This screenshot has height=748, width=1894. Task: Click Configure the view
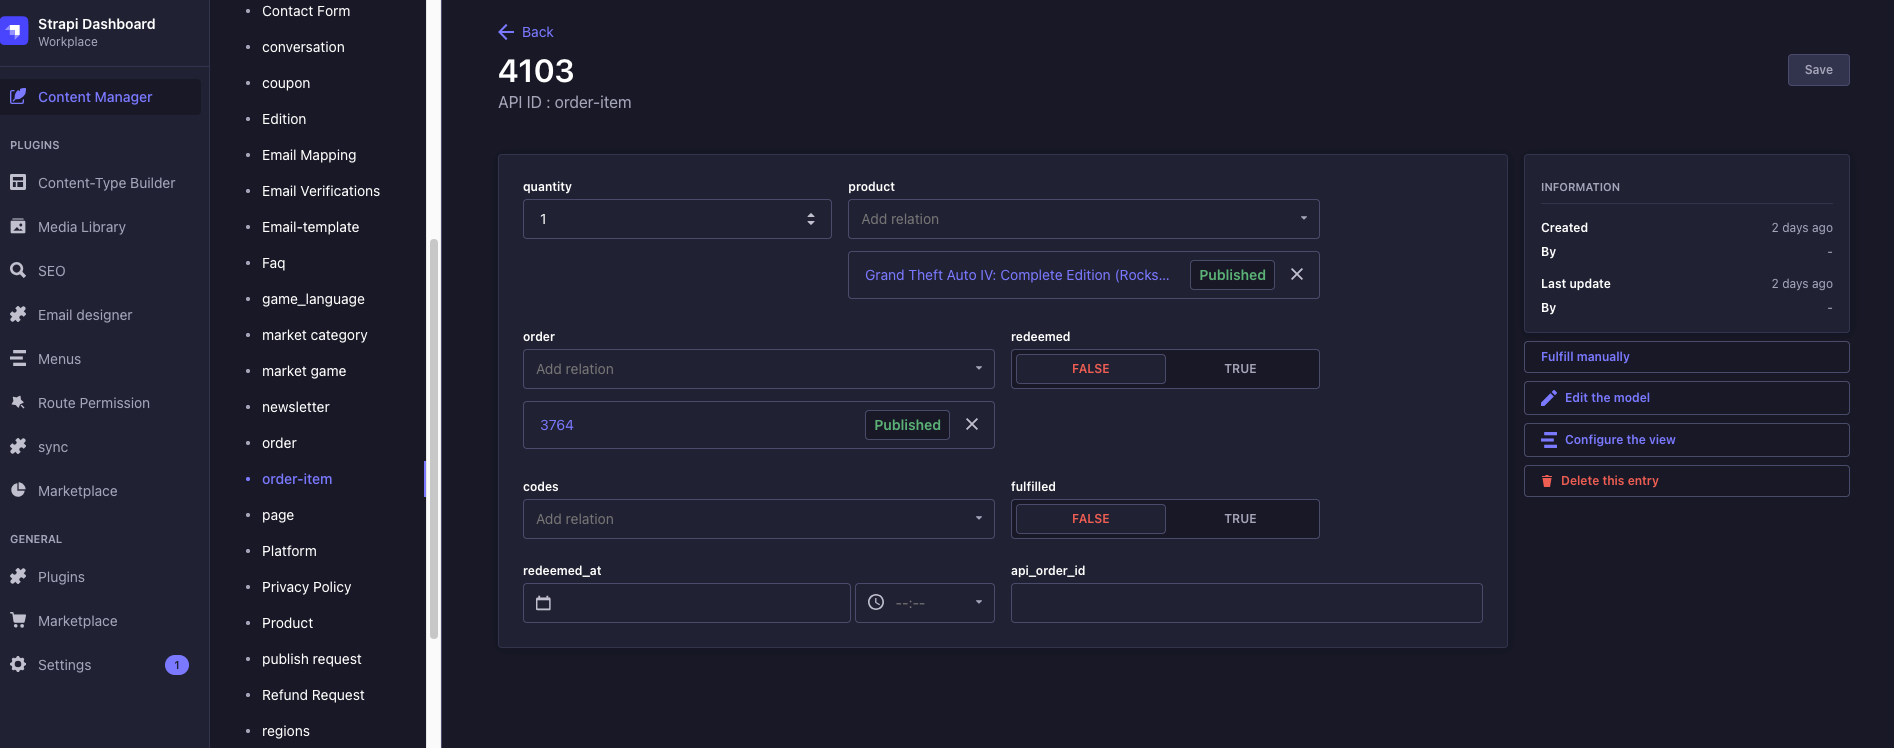click(1686, 440)
